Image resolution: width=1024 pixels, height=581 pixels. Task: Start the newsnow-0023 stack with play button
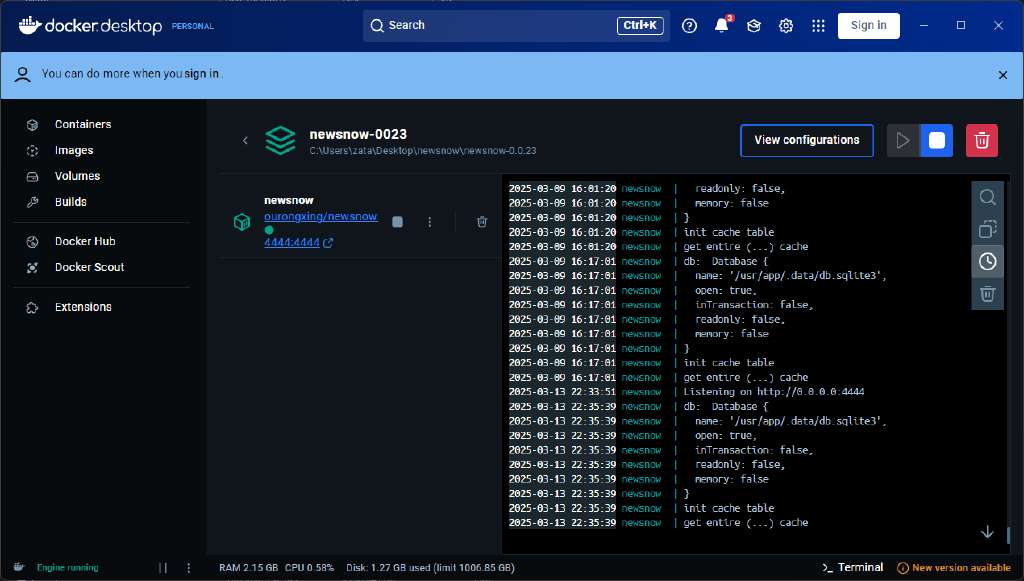click(903, 140)
